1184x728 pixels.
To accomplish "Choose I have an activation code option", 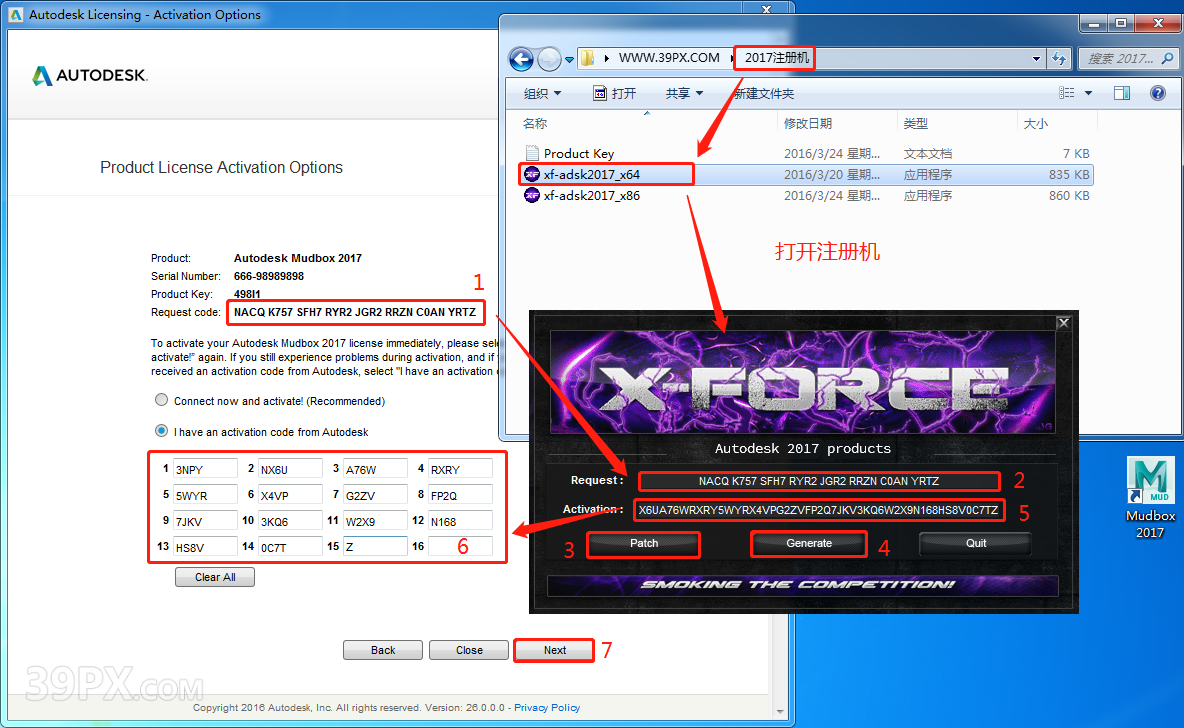I will [161, 432].
